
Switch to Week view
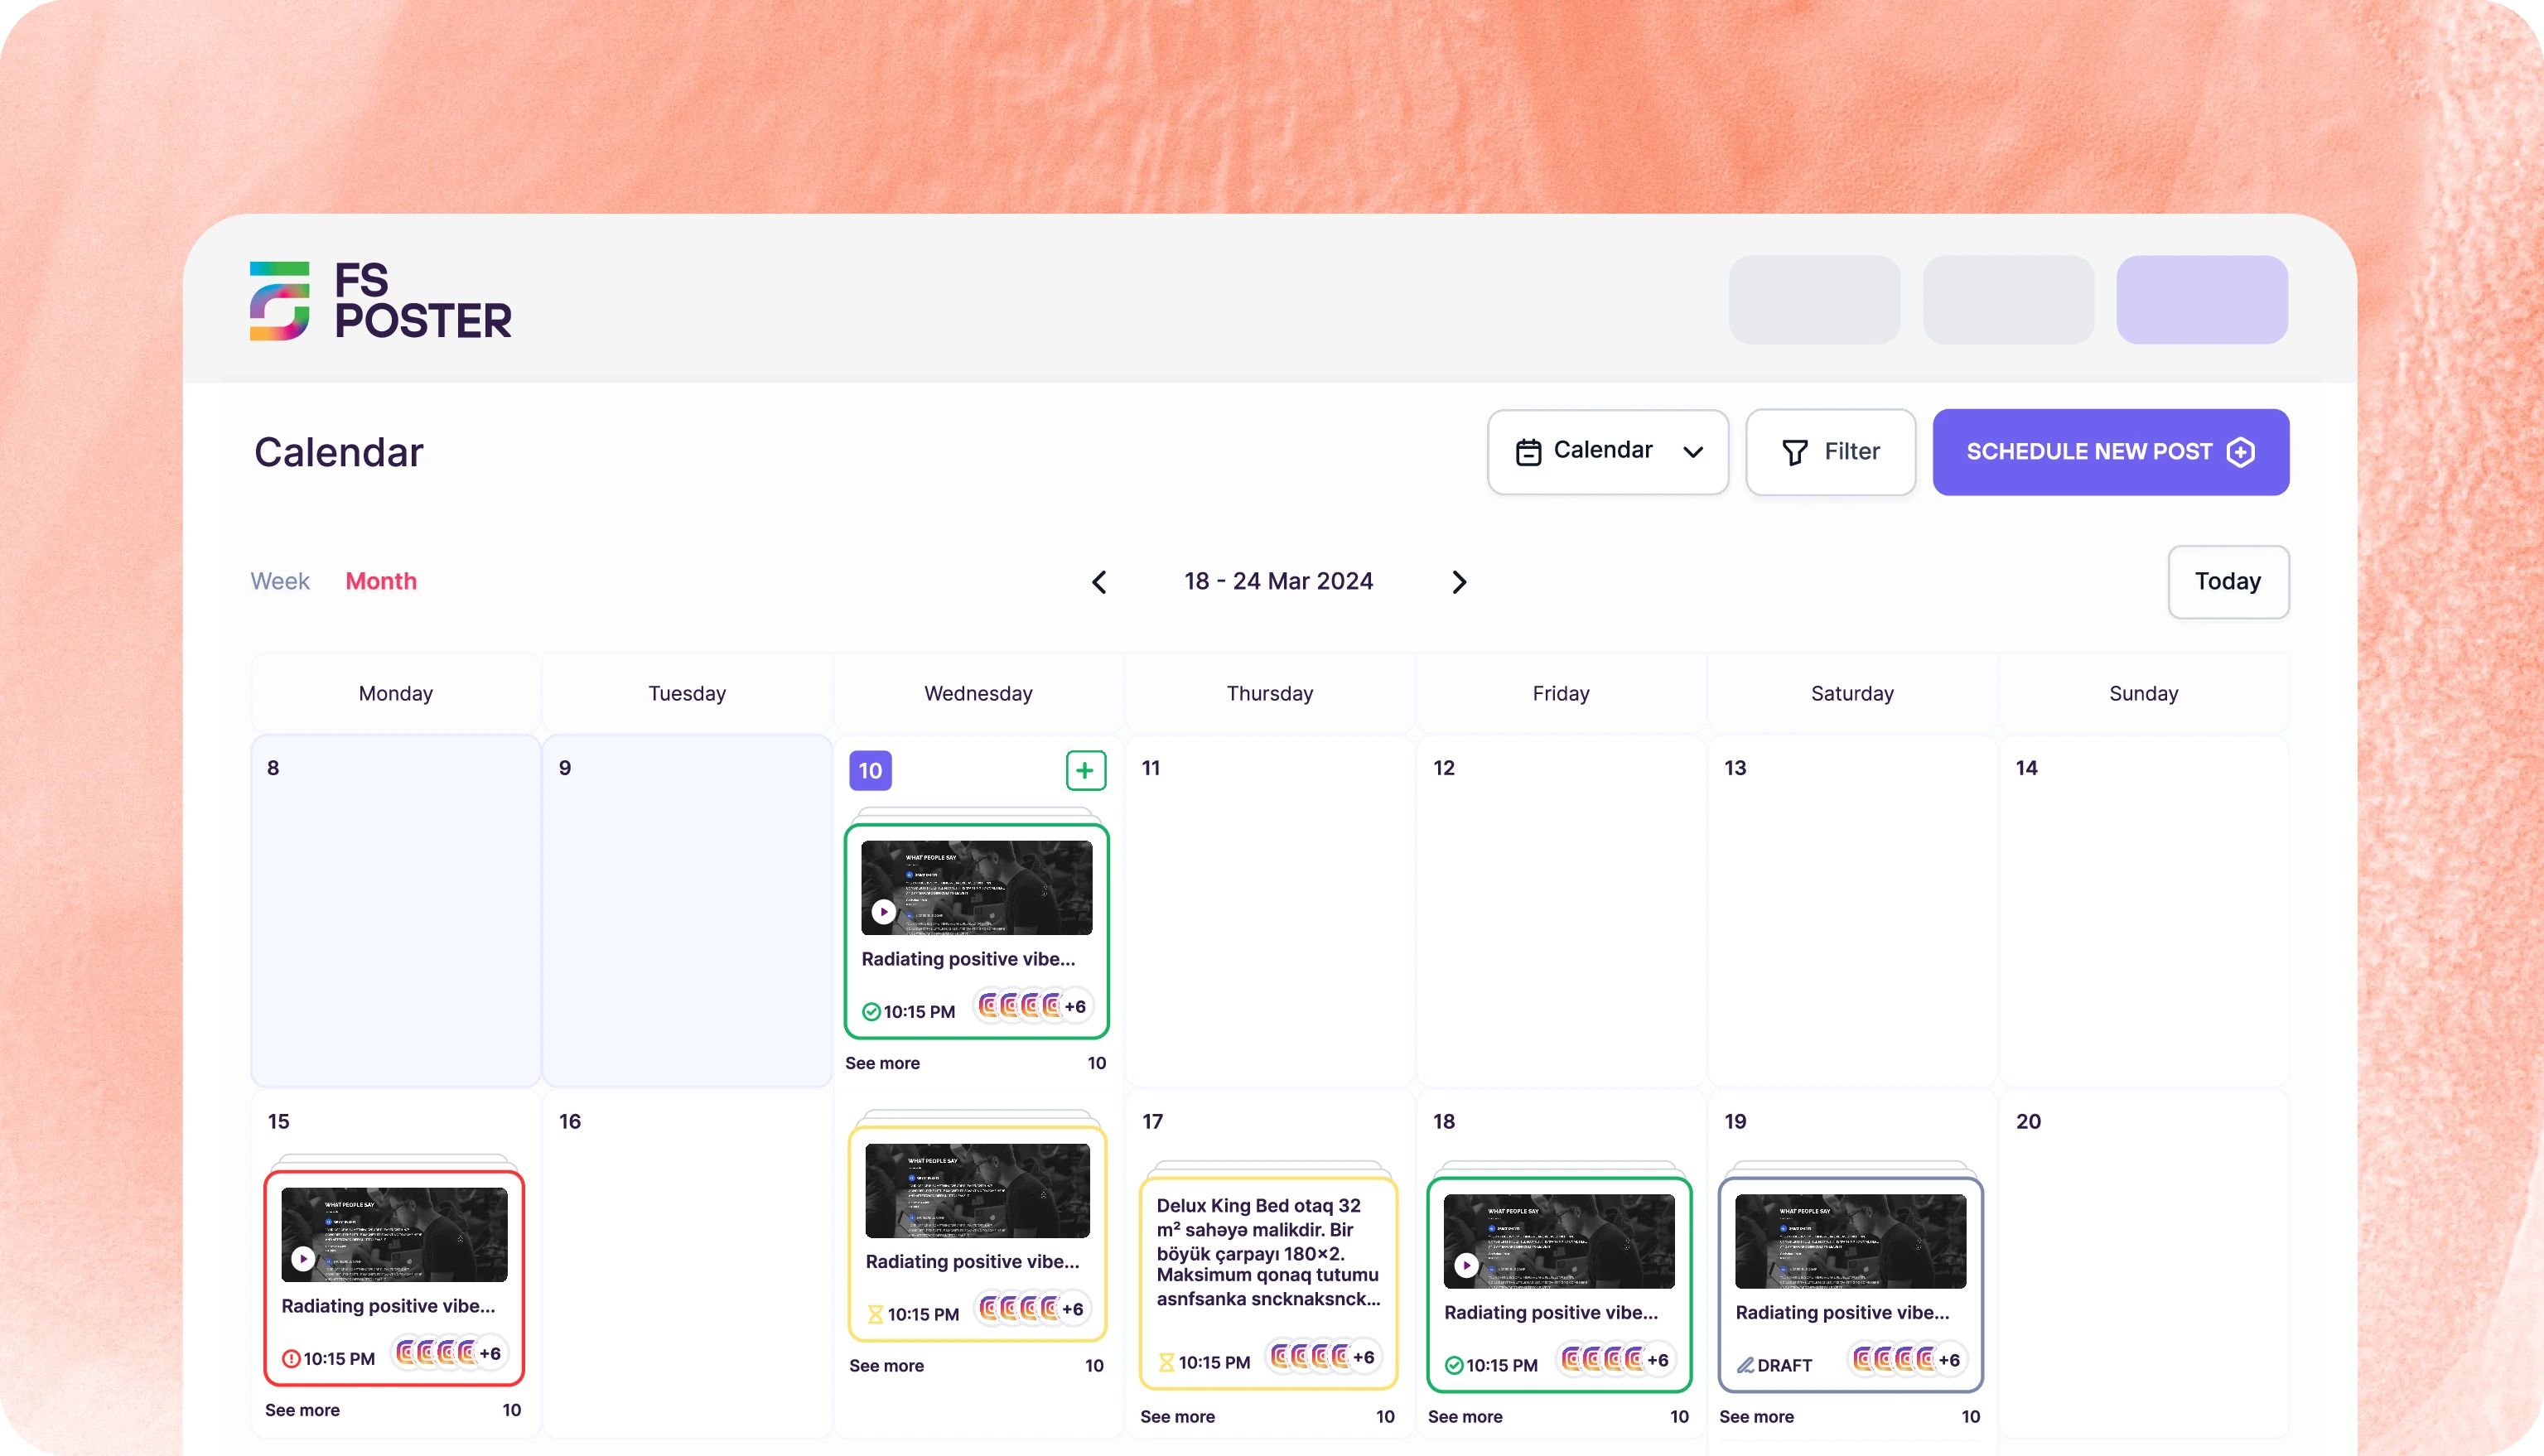pos(279,581)
